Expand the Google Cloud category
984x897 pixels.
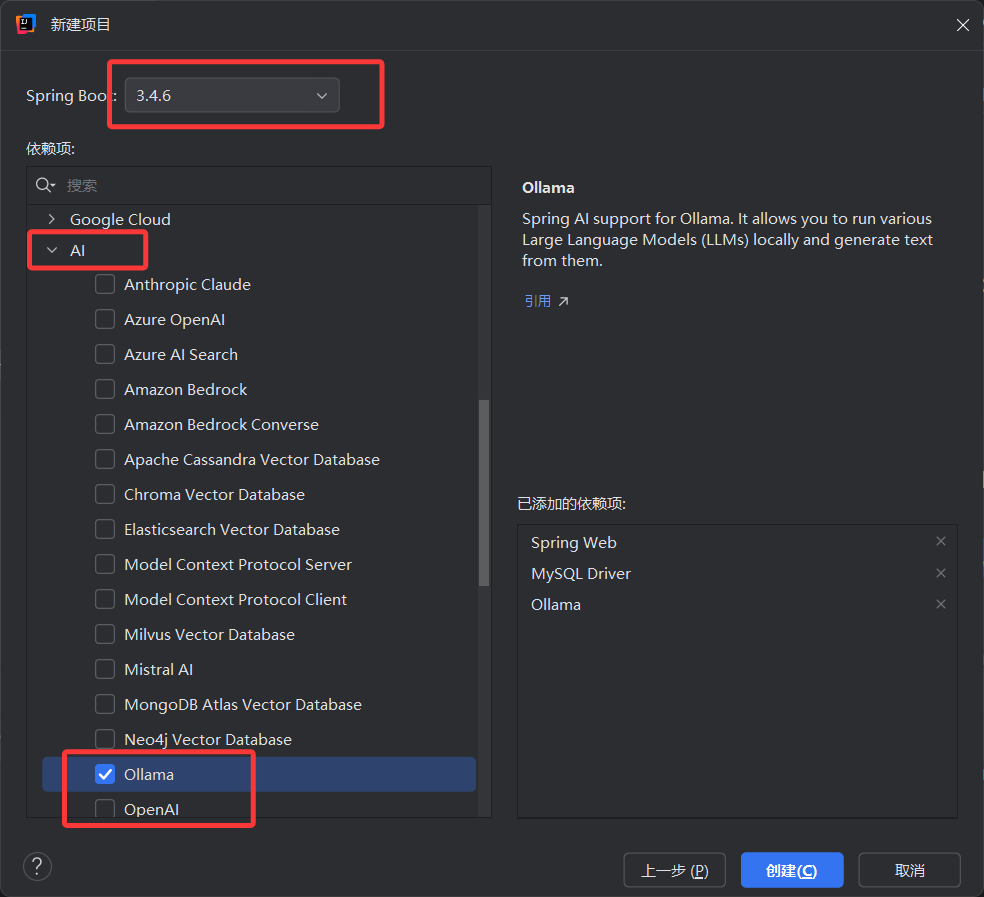coord(51,219)
